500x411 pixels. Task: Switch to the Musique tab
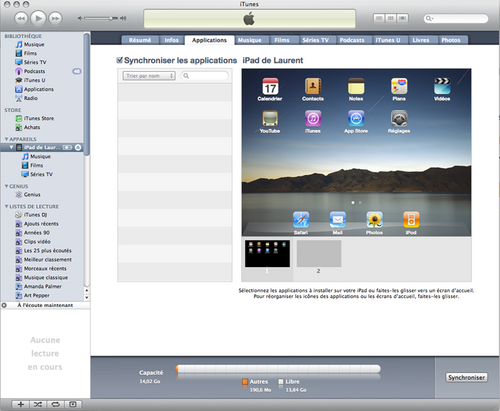coord(250,40)
